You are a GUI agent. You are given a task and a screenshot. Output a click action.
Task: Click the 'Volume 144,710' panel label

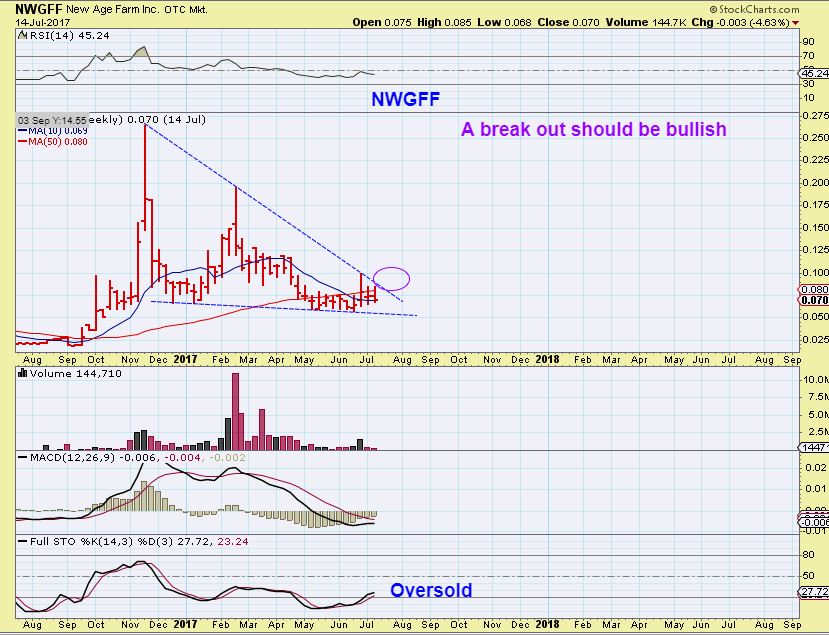tap(76, 373)
